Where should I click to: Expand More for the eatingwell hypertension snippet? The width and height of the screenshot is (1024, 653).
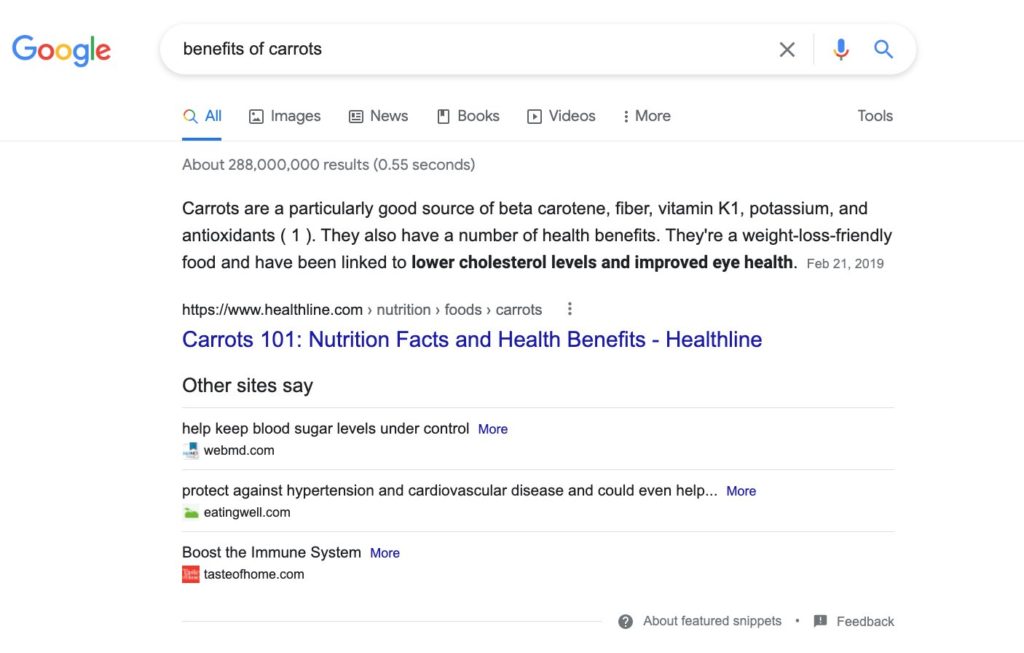(x=741, y=491)
